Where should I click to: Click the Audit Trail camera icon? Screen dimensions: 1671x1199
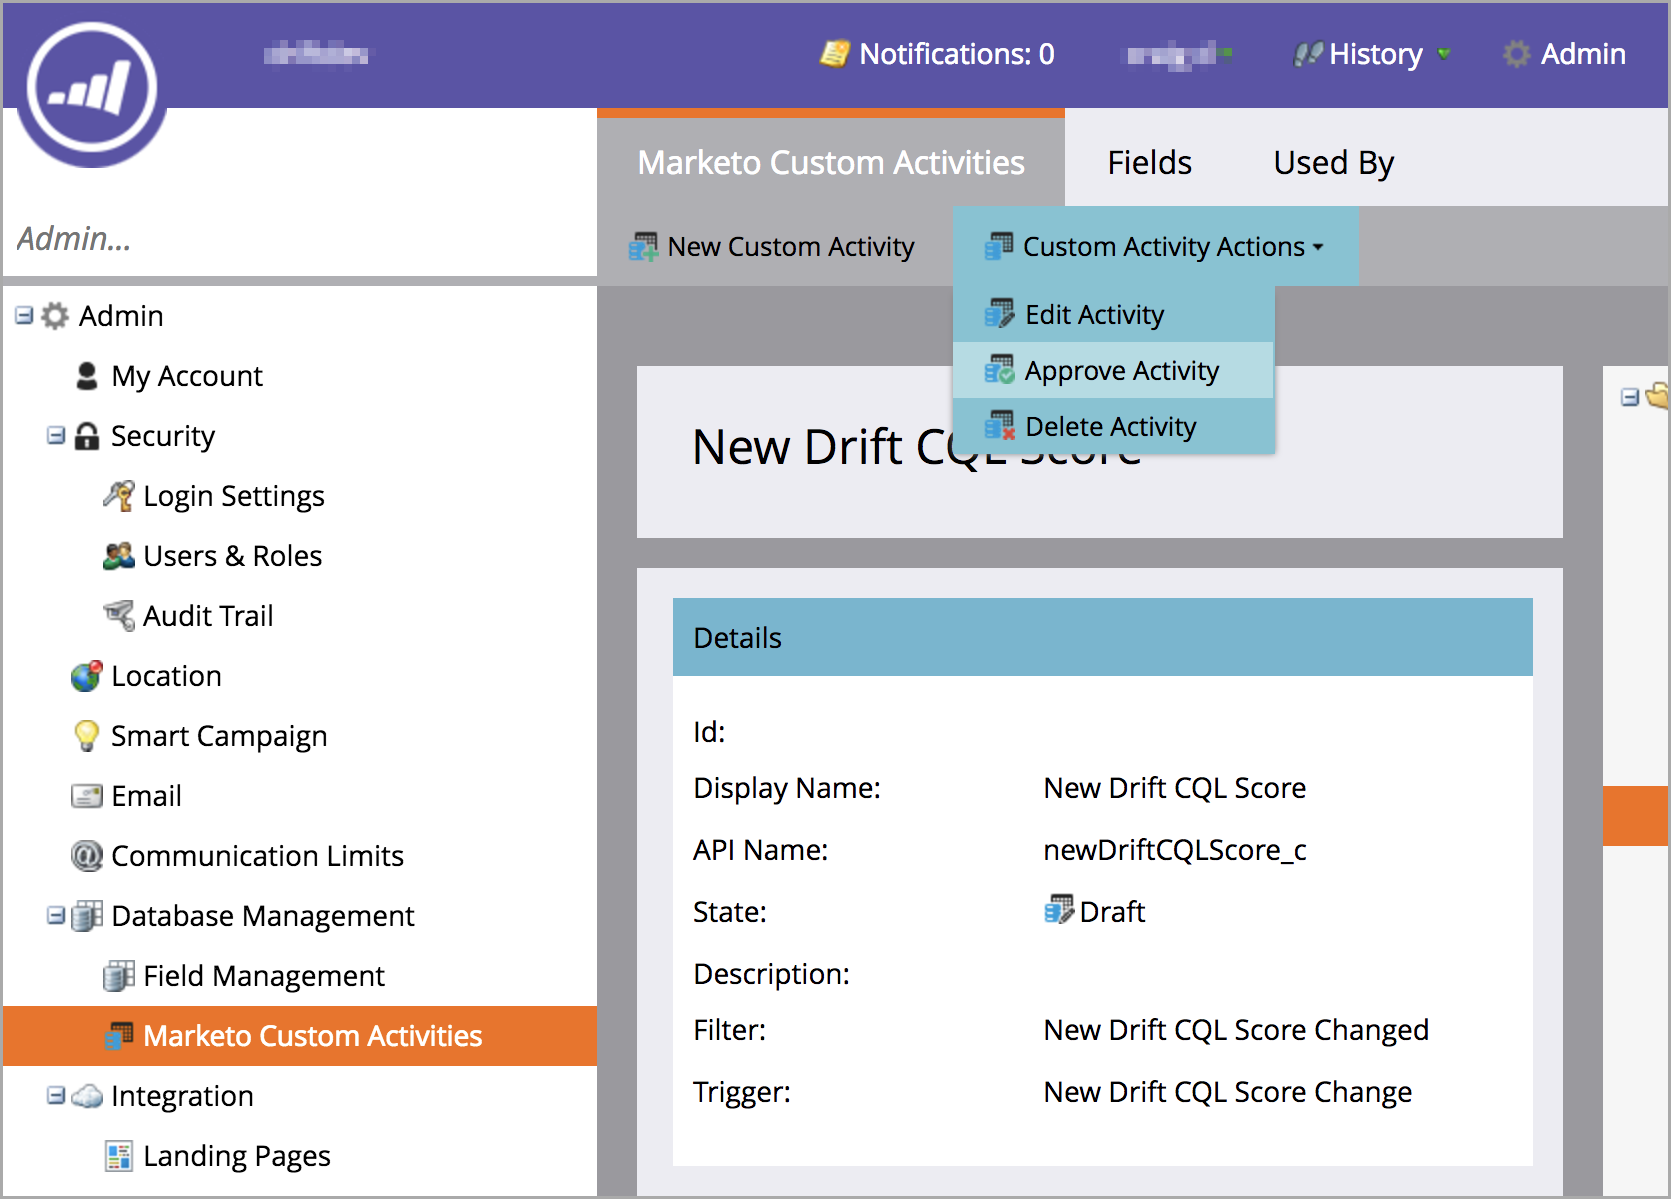coord(119,616)
